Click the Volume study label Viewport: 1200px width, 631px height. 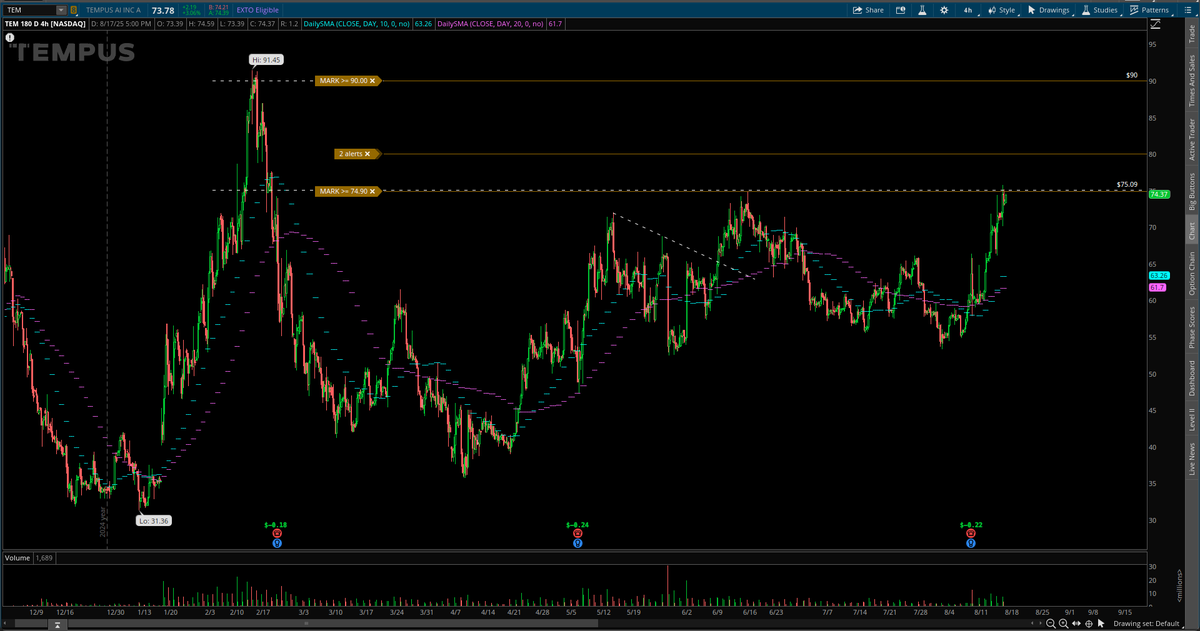point(17,557)
